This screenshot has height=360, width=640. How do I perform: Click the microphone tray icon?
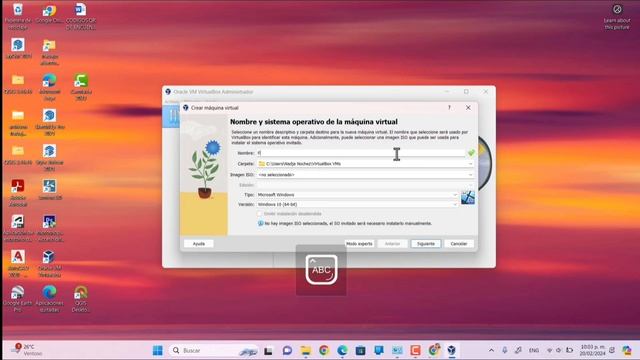coord(505,350)
